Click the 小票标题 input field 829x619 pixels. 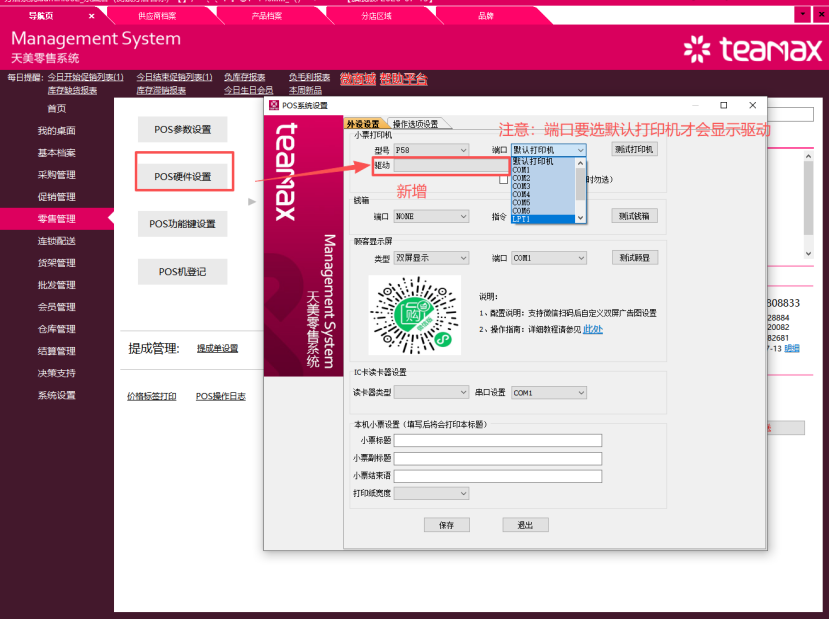pyautogui.click(x=498, y=440)
